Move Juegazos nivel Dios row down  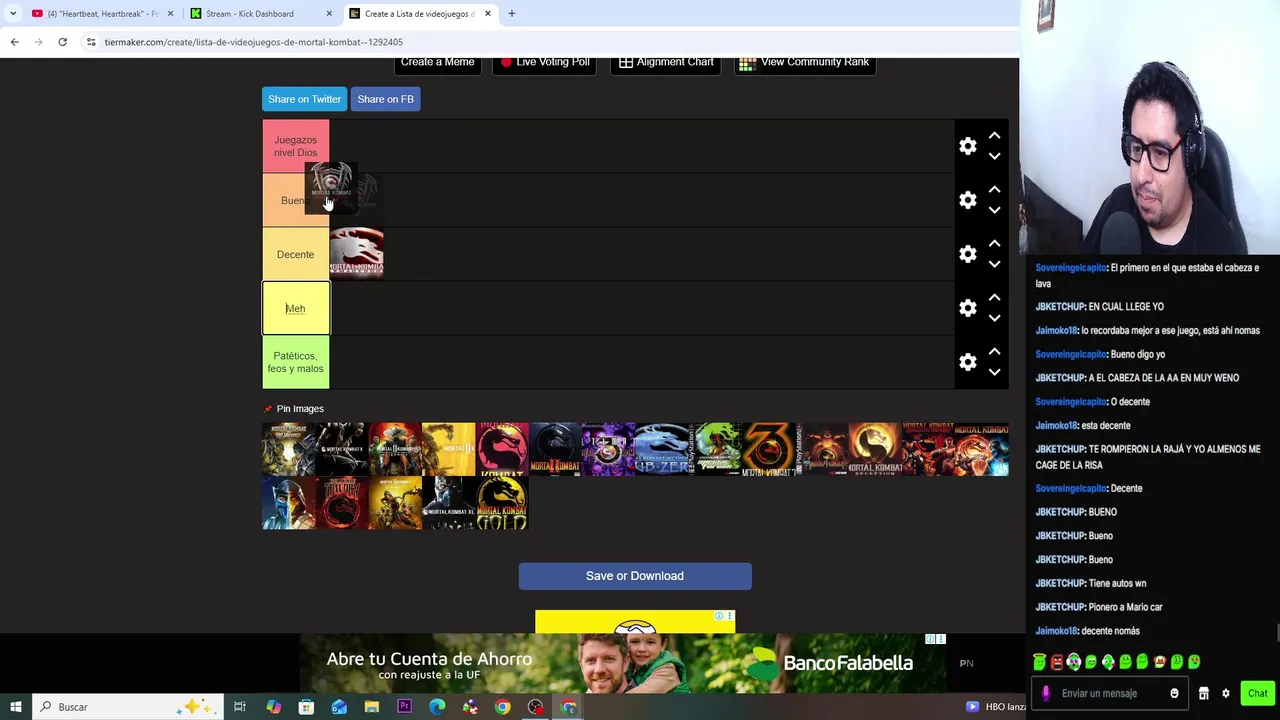(994, 157)
